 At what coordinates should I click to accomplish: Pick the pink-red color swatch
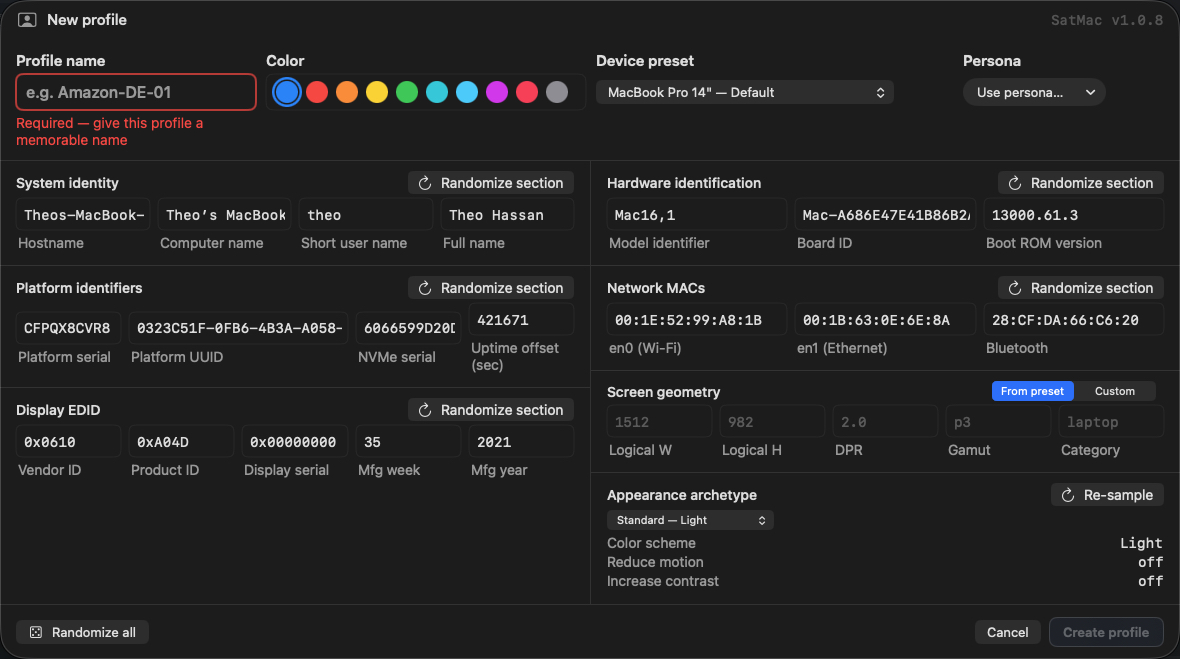point(527,93)
